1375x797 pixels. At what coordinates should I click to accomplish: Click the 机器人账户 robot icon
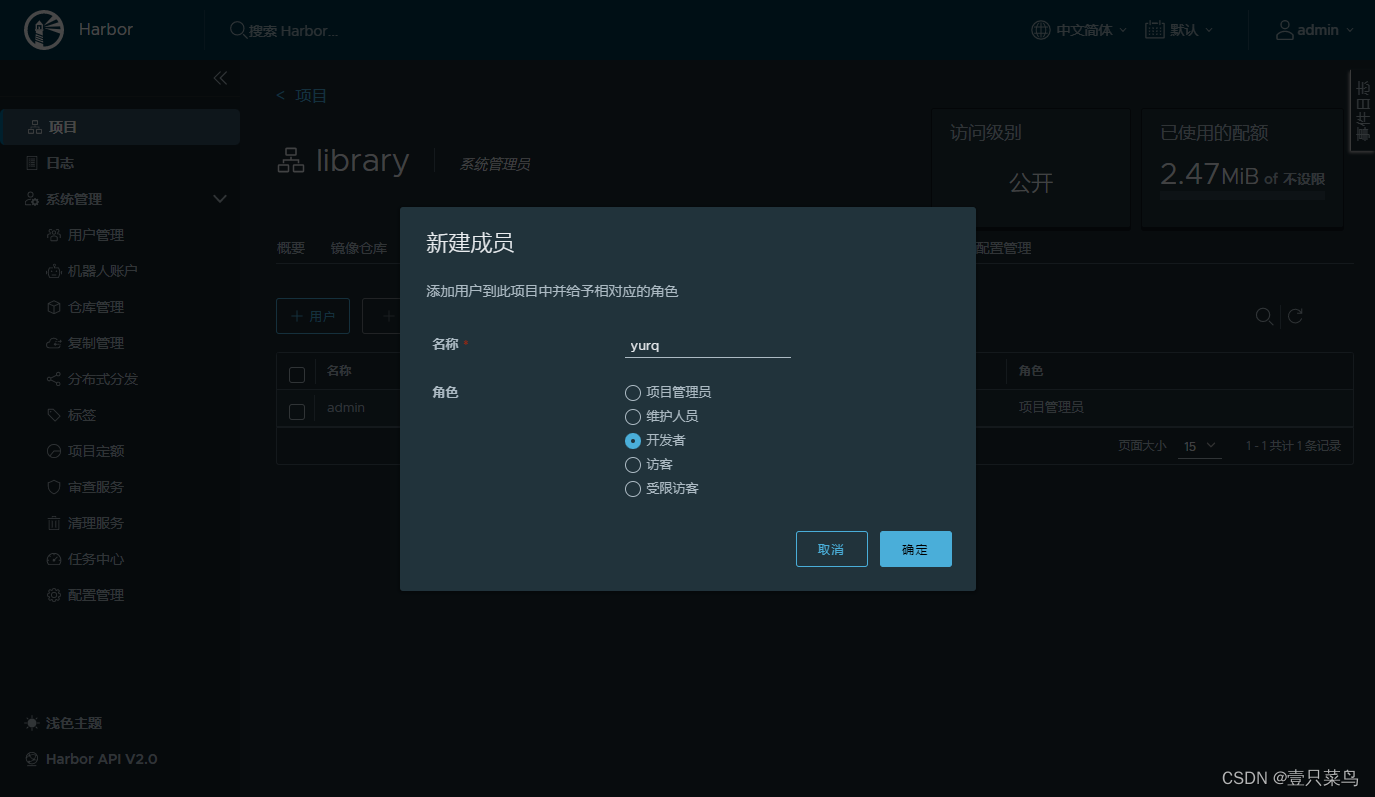54,271
